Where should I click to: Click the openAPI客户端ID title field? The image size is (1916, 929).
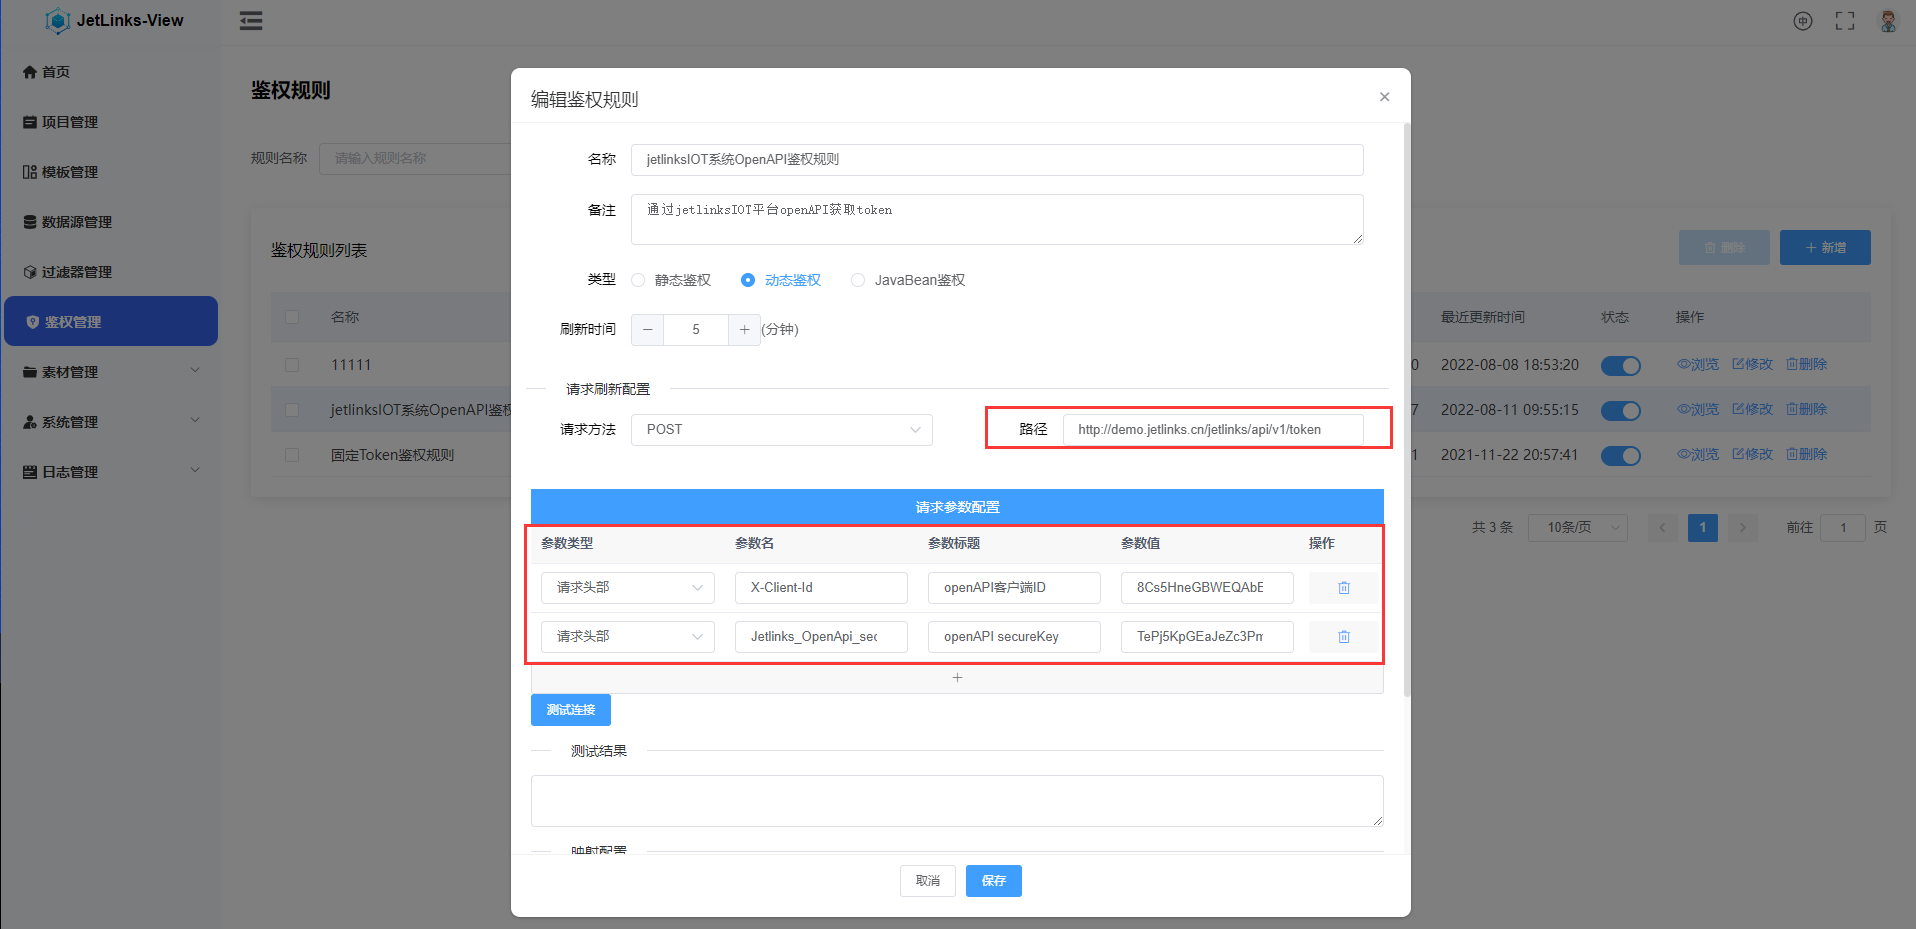pyautogui.click(x=1014, y=588)
